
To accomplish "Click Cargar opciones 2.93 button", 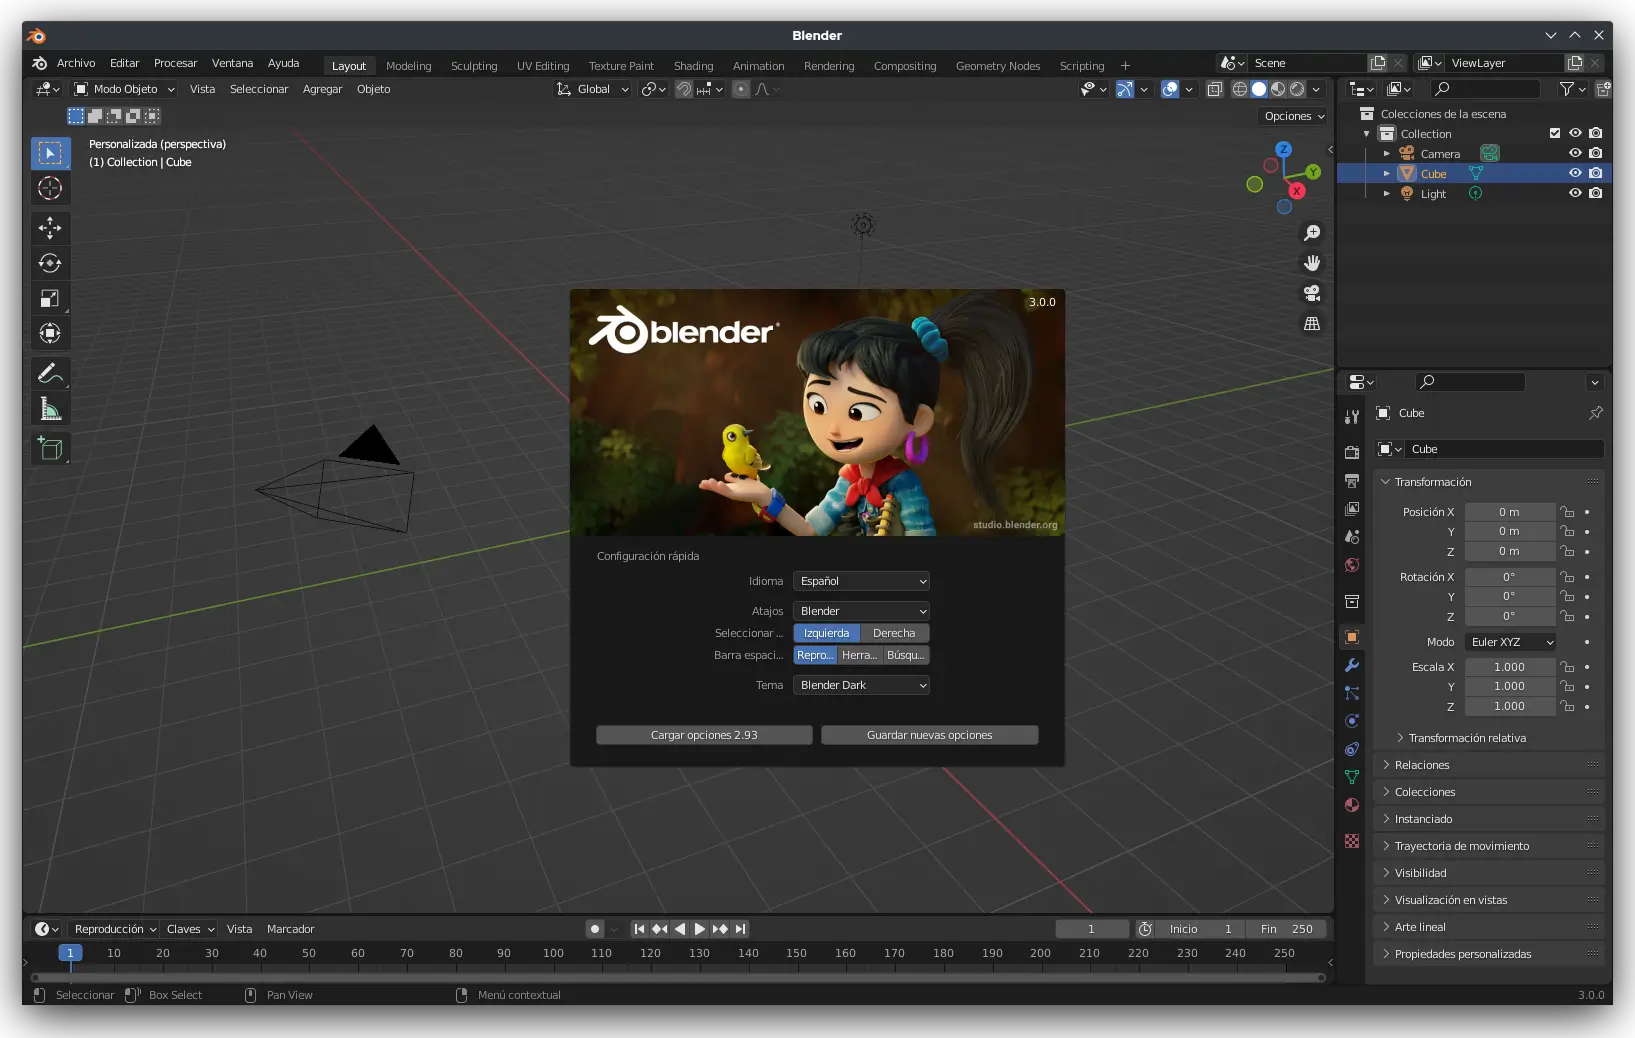I will click(704, 735).
